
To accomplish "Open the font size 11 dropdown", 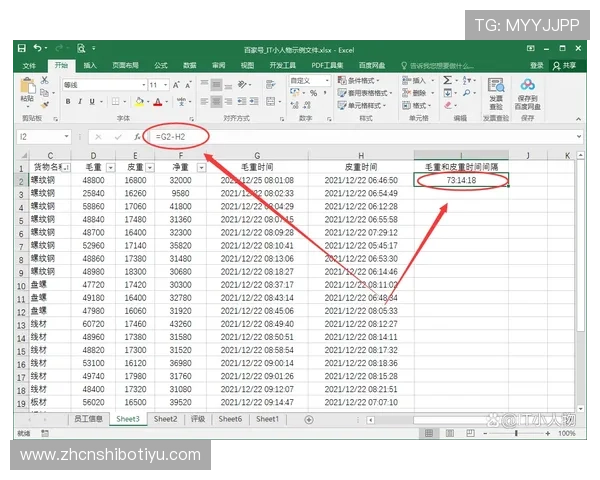I will coord(166,85).
